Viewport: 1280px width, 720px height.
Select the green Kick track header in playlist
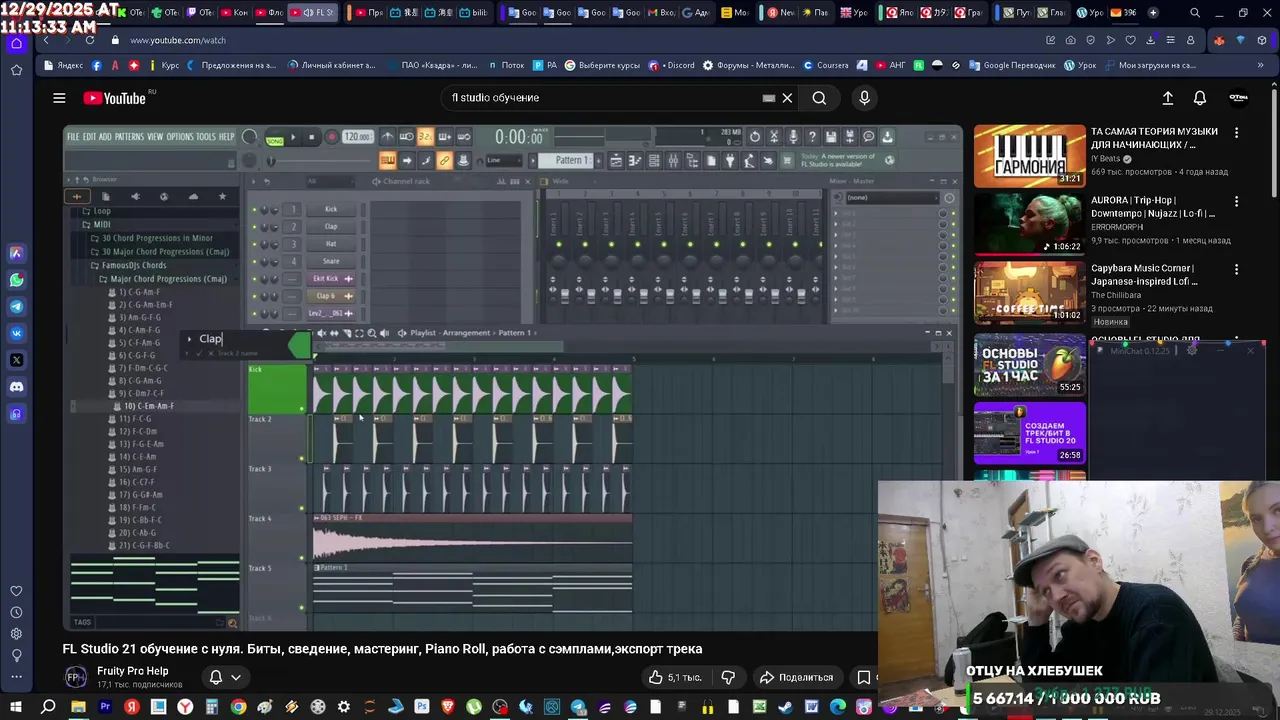click(277, 389)
